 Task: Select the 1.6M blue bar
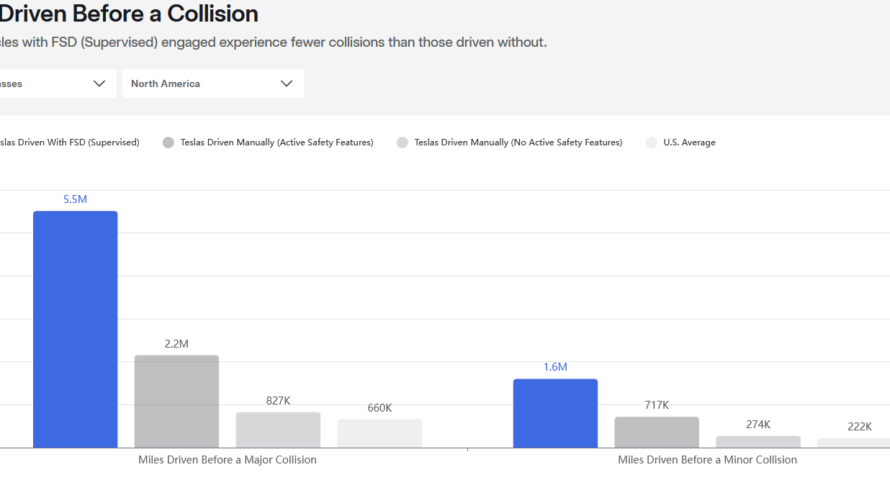[555, 413]
